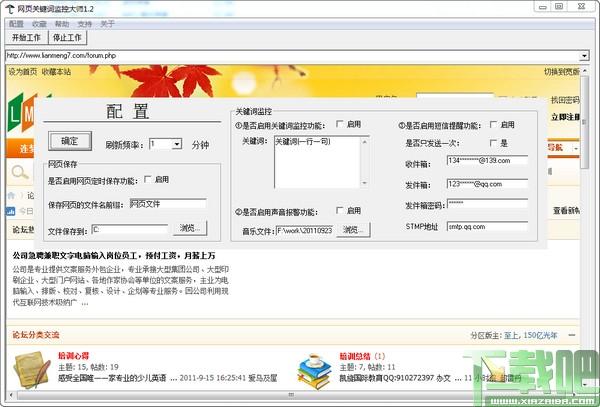
Task: Click the 音乐文件 path field
Action: coord(305,230)
